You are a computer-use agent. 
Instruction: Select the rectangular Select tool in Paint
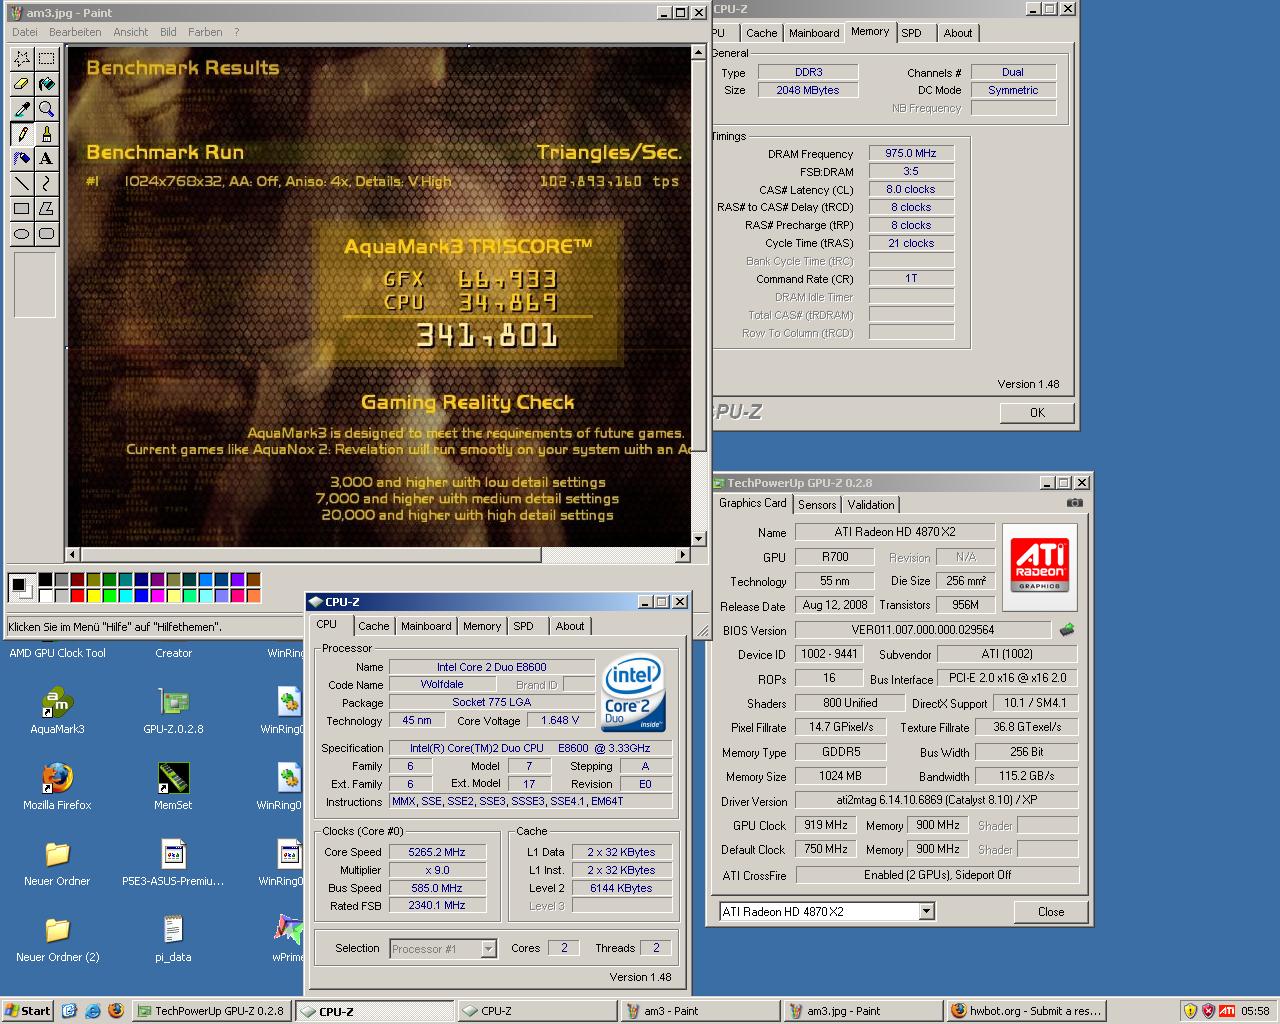point(46,59)
